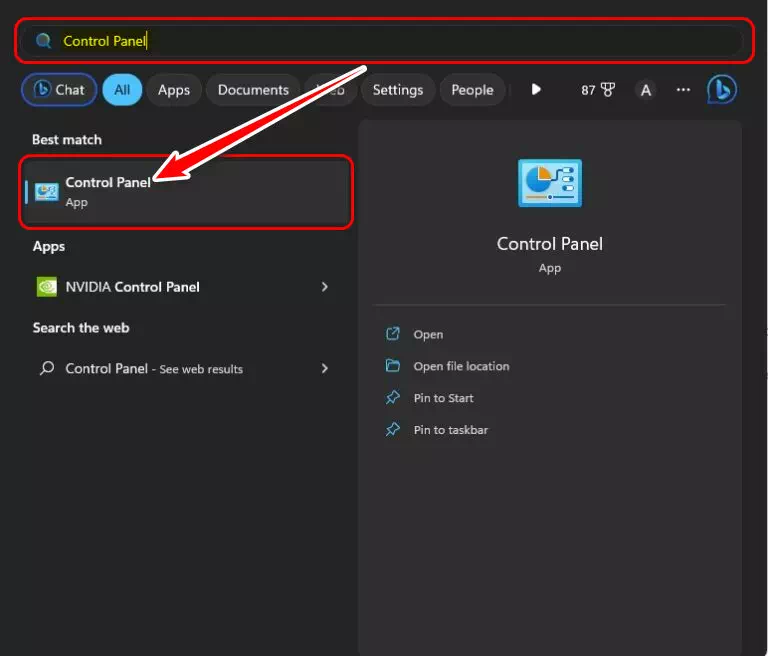Launch Bing from the top-right icon
Image resolution: width=768 pixels, height=656 pixels.
pos(721,89)
